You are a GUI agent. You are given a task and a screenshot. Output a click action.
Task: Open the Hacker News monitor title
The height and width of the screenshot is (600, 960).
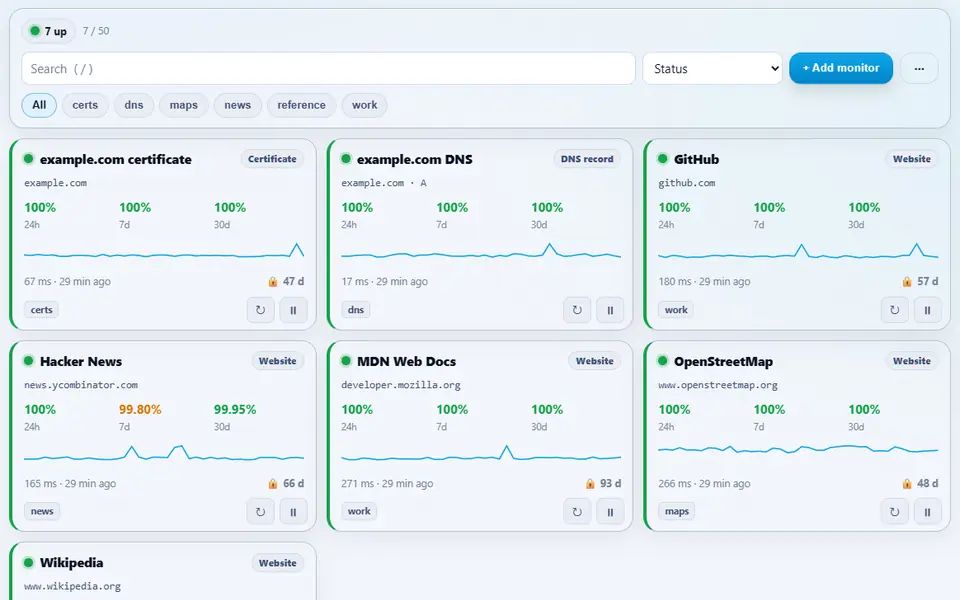click(81, 361)
